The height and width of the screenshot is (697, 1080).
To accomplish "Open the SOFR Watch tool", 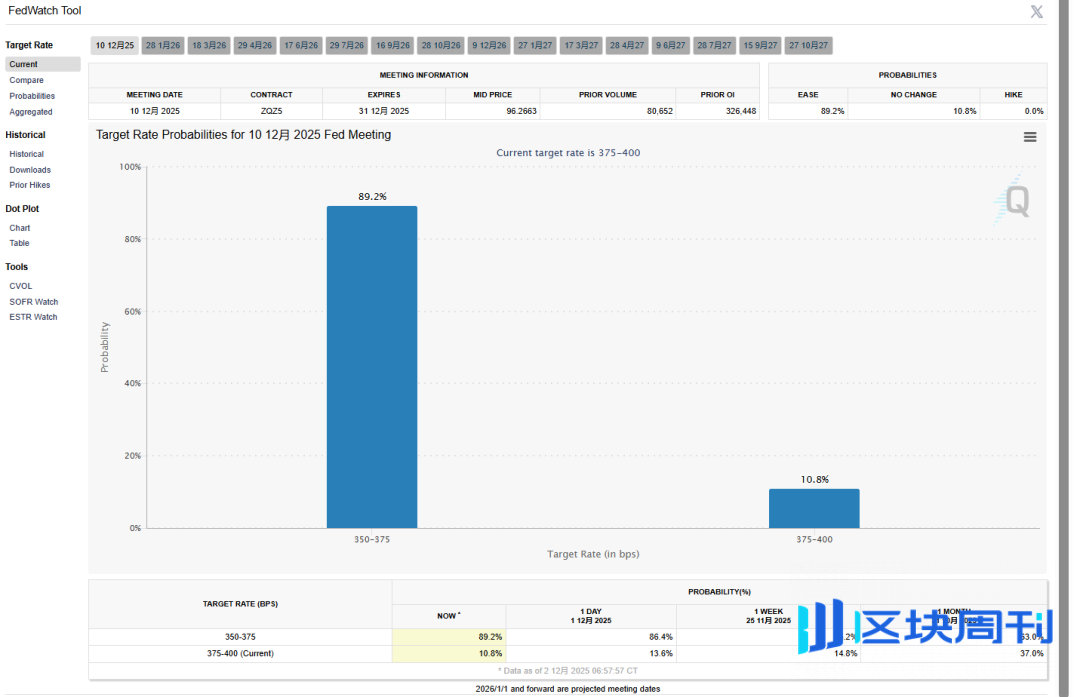I will point(34,302).
